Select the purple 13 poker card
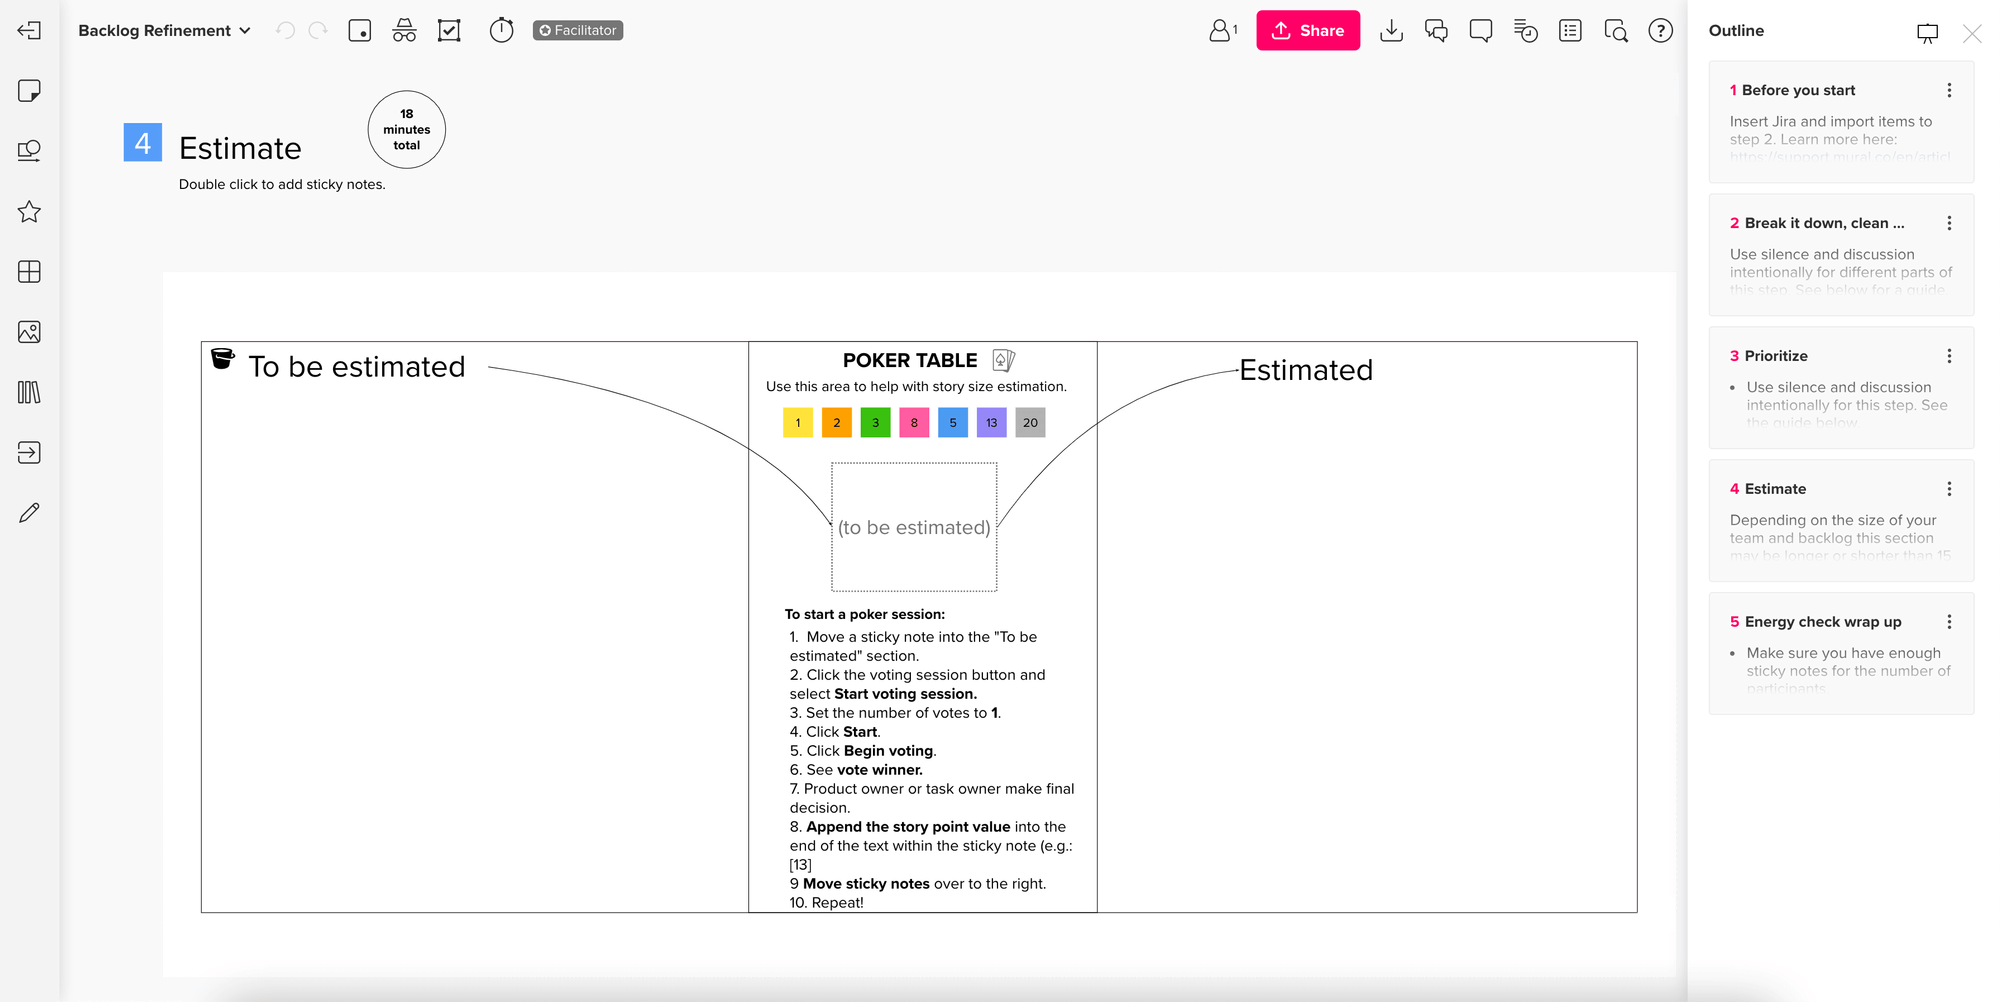 [x=991, y=422]
